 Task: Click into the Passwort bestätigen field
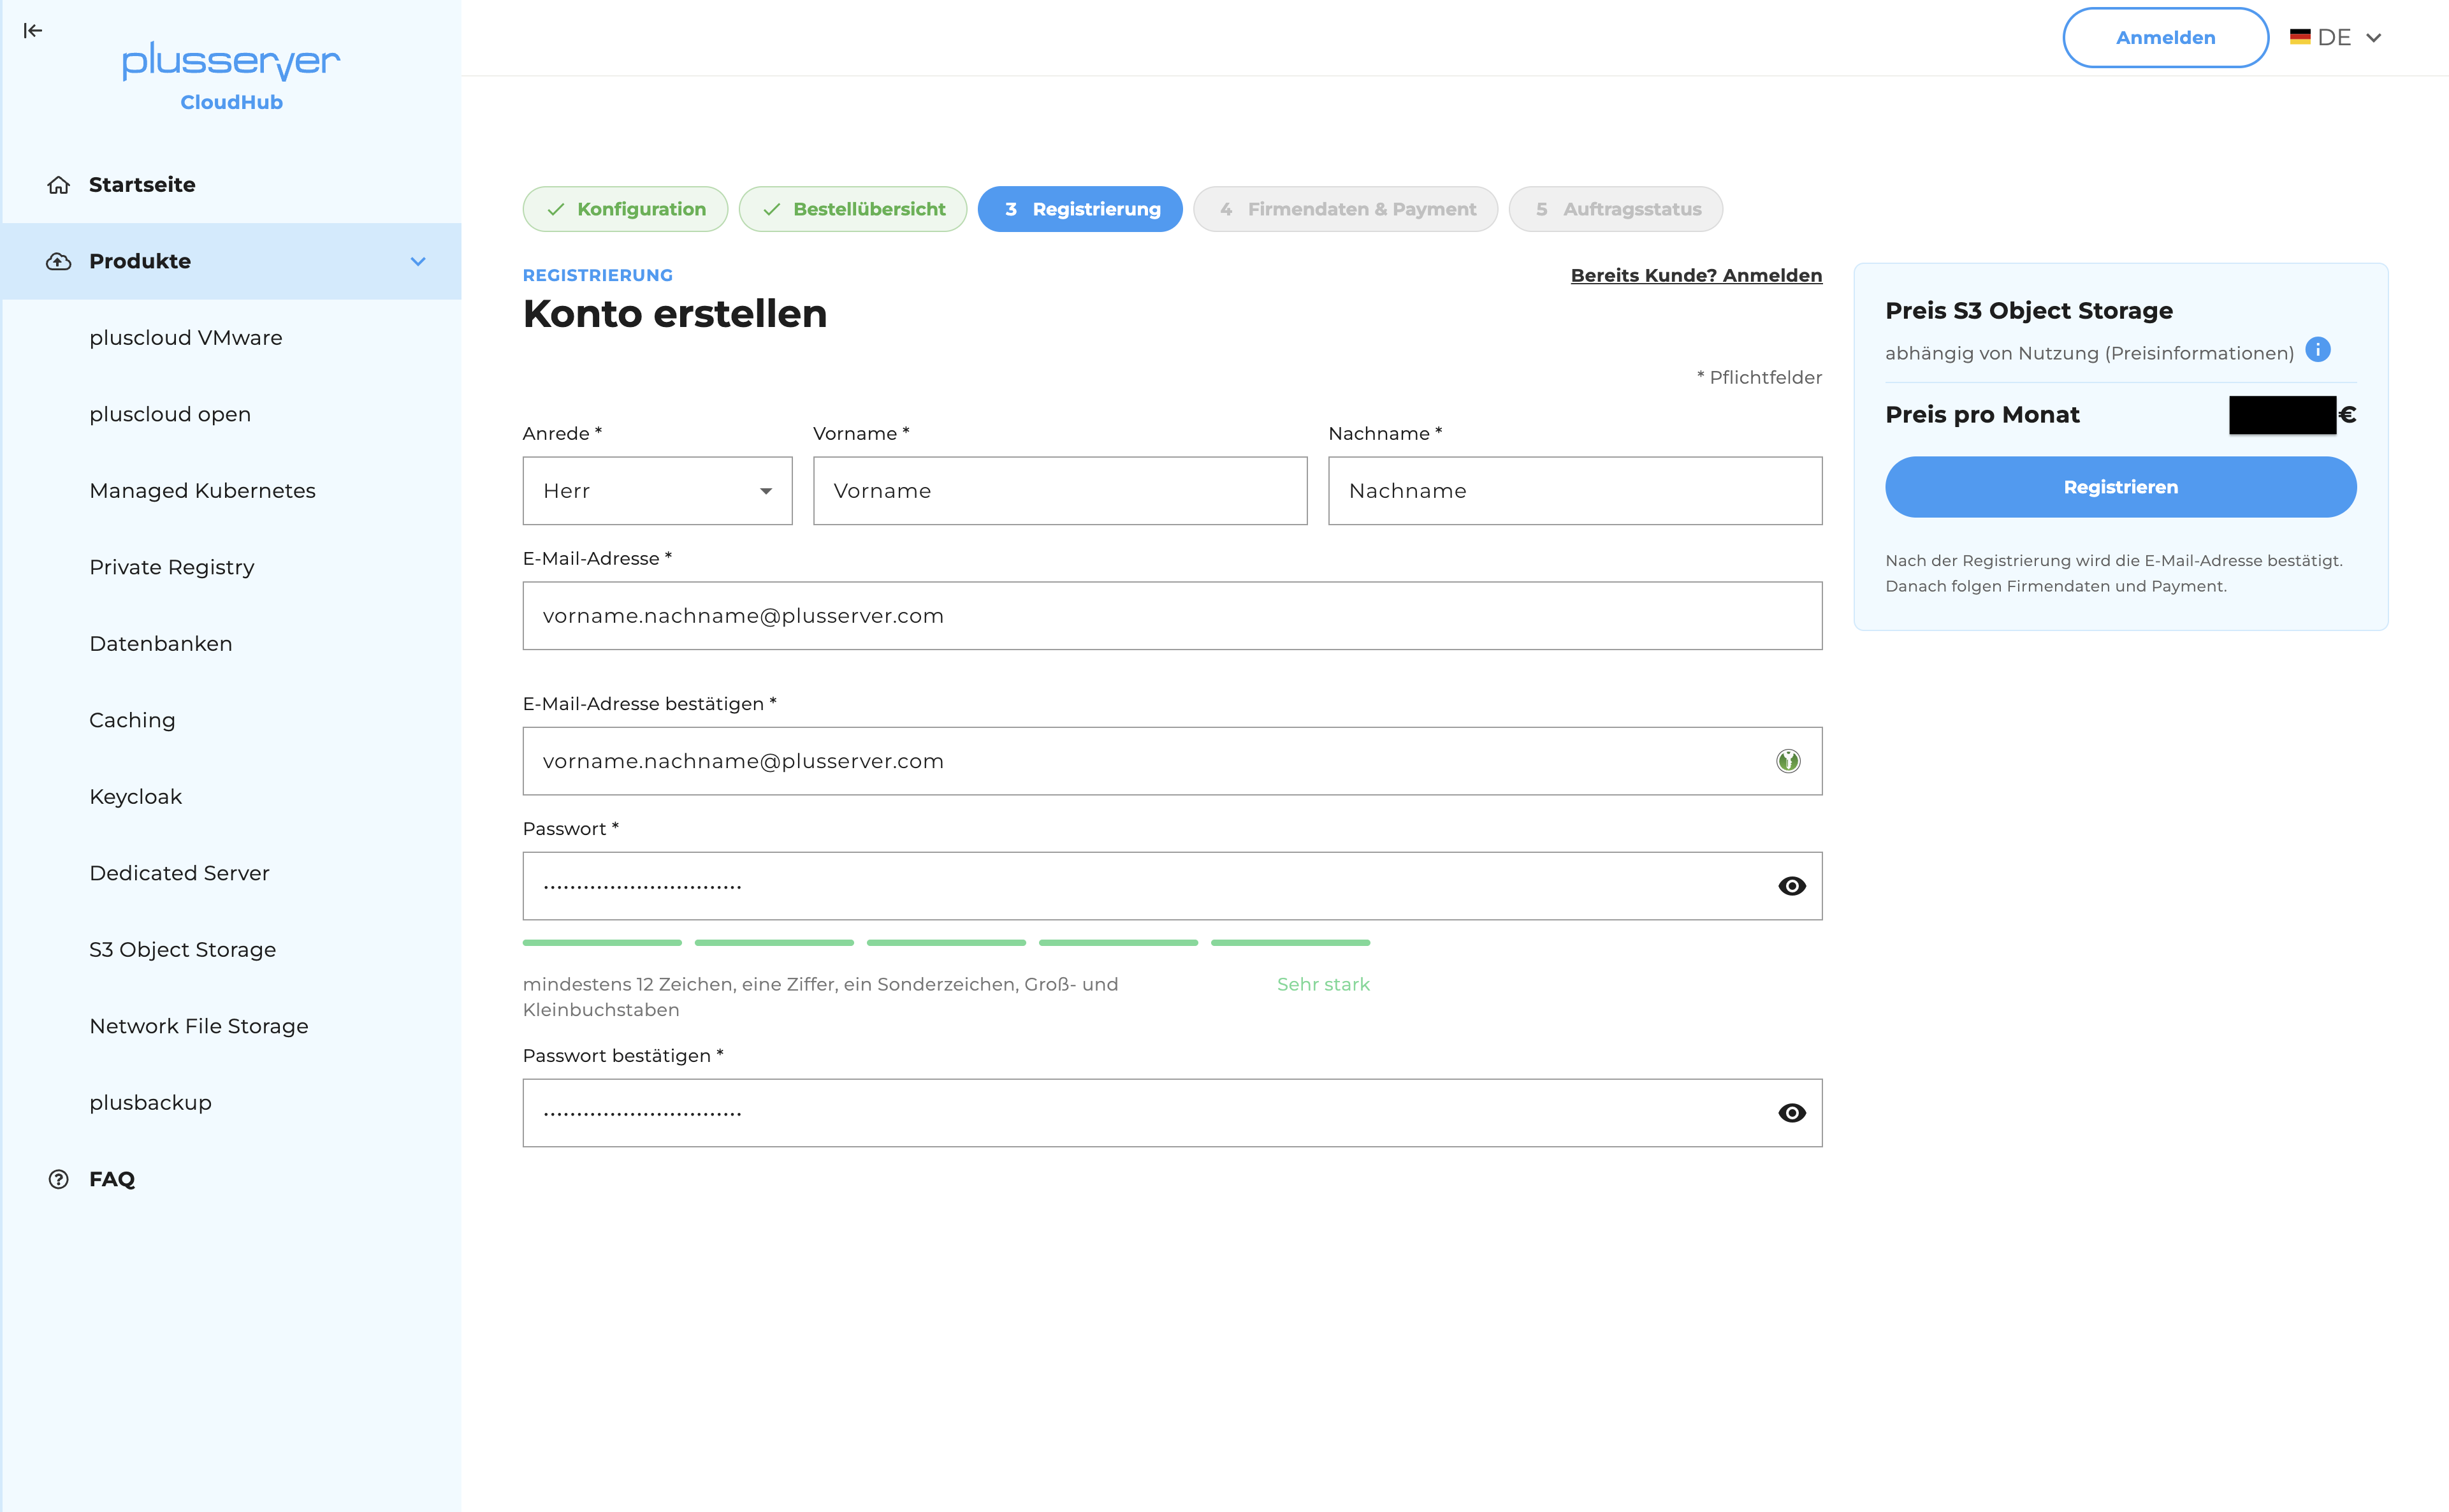1172,1113
